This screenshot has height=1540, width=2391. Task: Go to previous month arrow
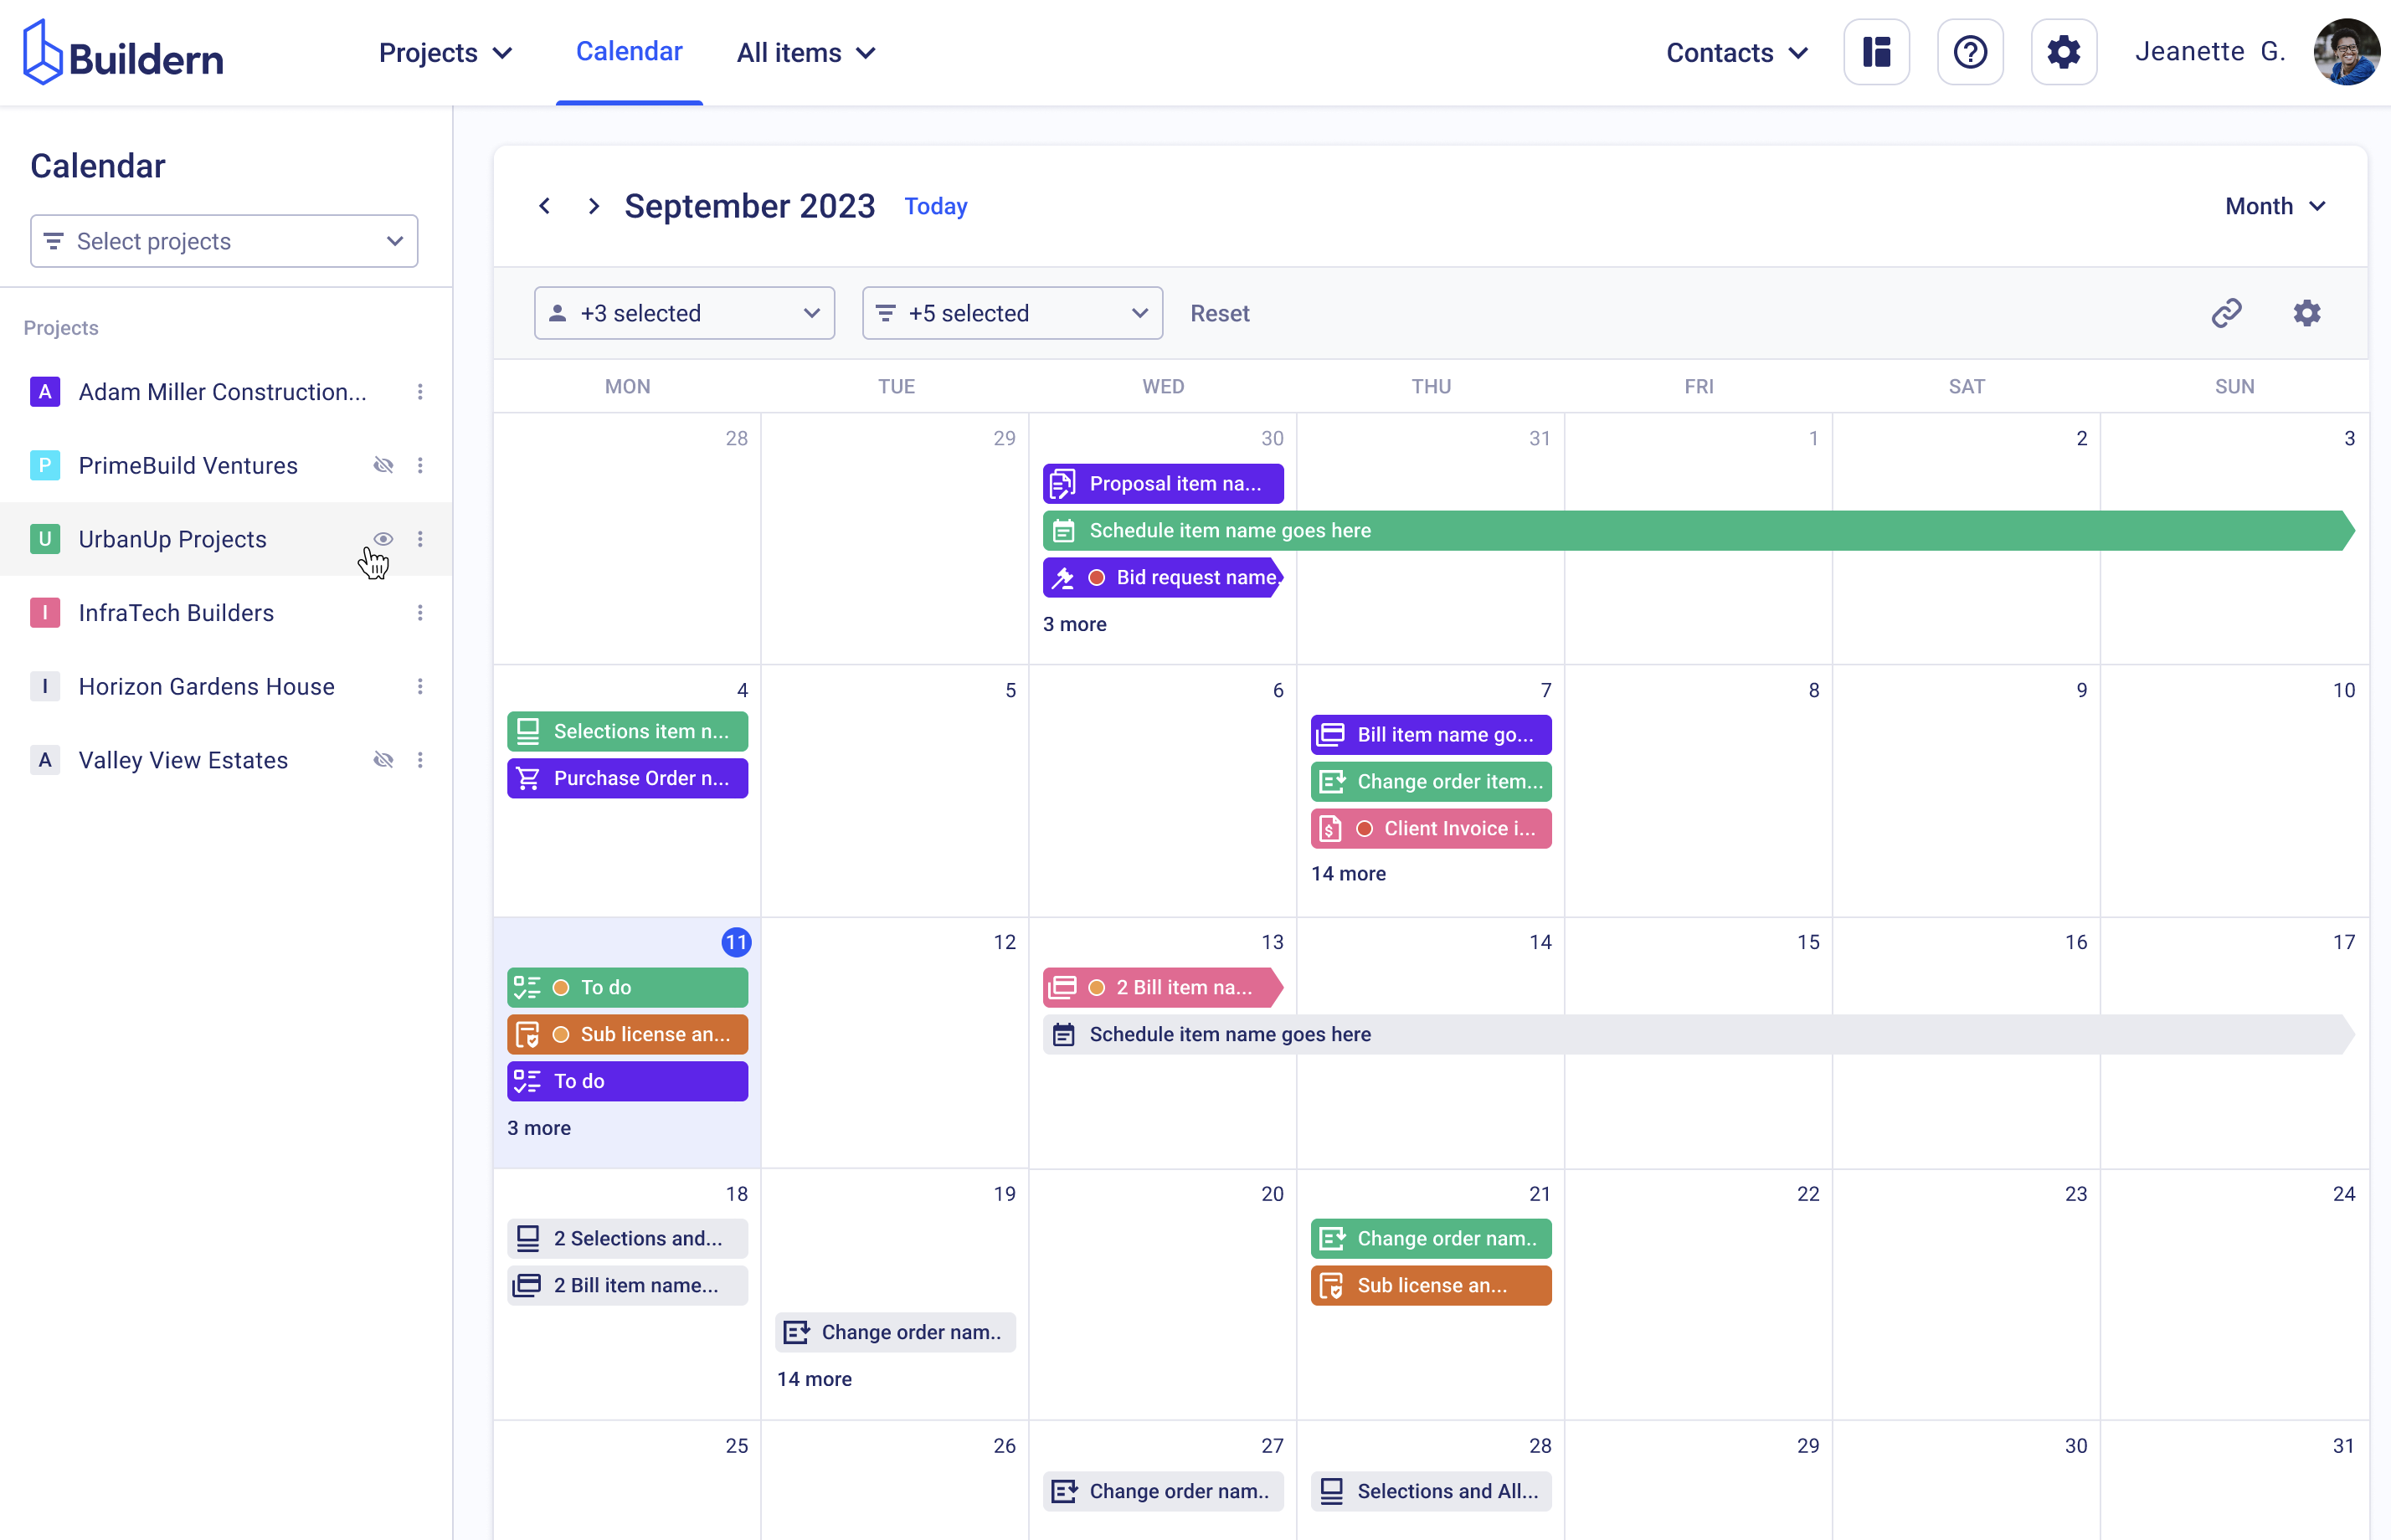click(x=544, y=206)
